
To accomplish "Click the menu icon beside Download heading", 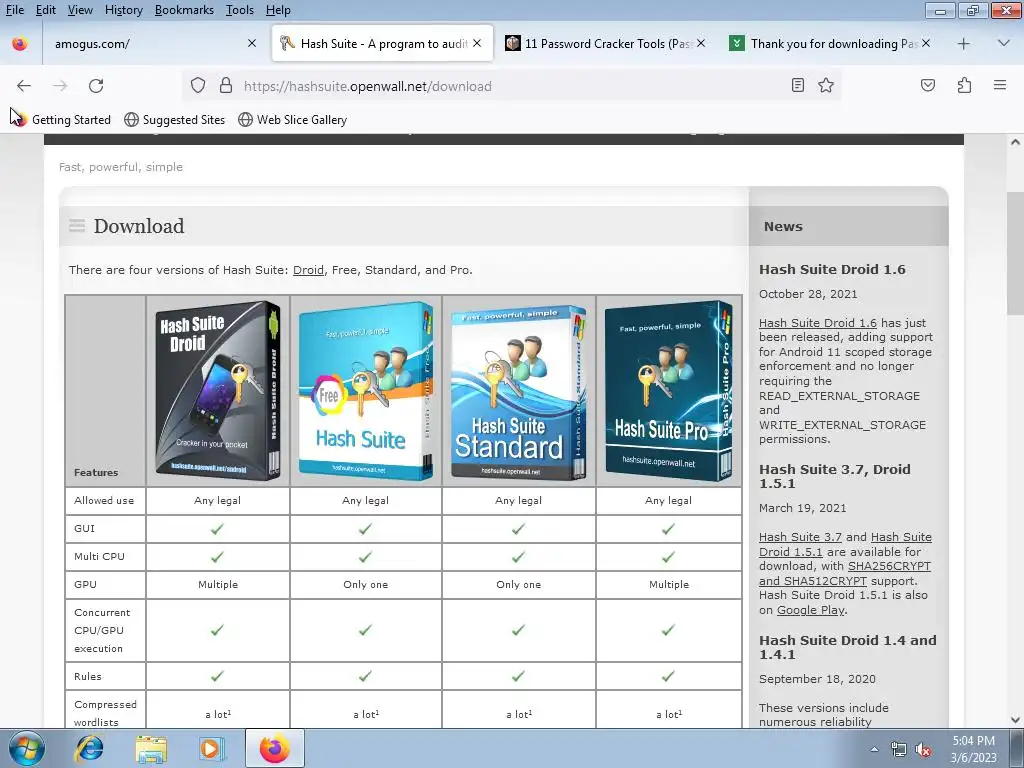I will (77, 226).
